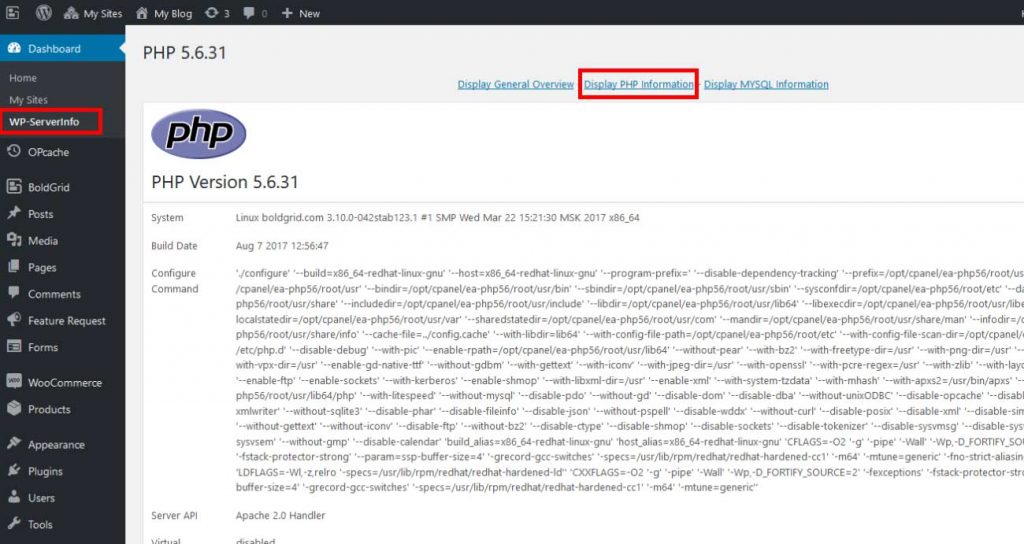Click the Dashboard gauge icon
Viewport: 1024px width, 544px height.
pyautogui.click(x=14, y=48)
